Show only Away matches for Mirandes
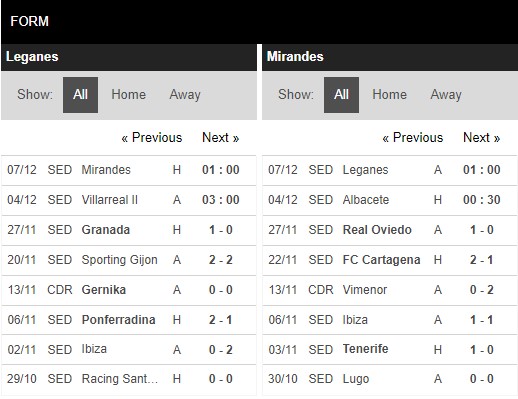Viewport: 518px width, 399px height. 446,95
